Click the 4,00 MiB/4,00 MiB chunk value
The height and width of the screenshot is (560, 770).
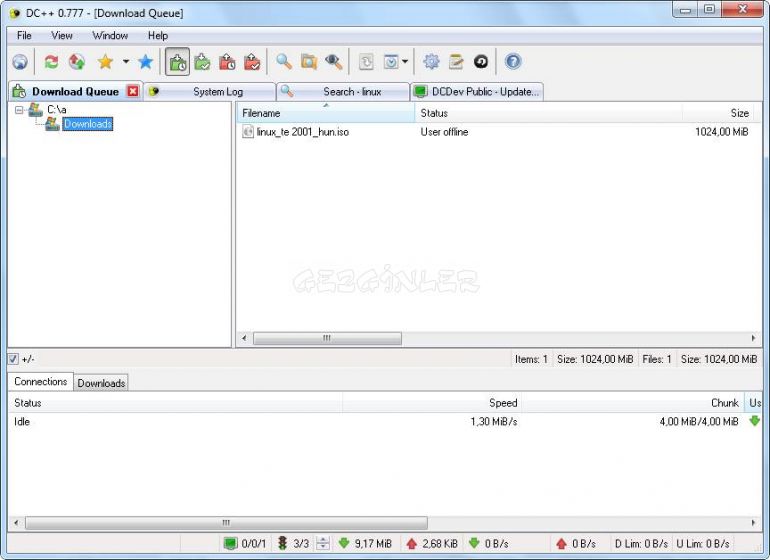[x=699, y=421]
